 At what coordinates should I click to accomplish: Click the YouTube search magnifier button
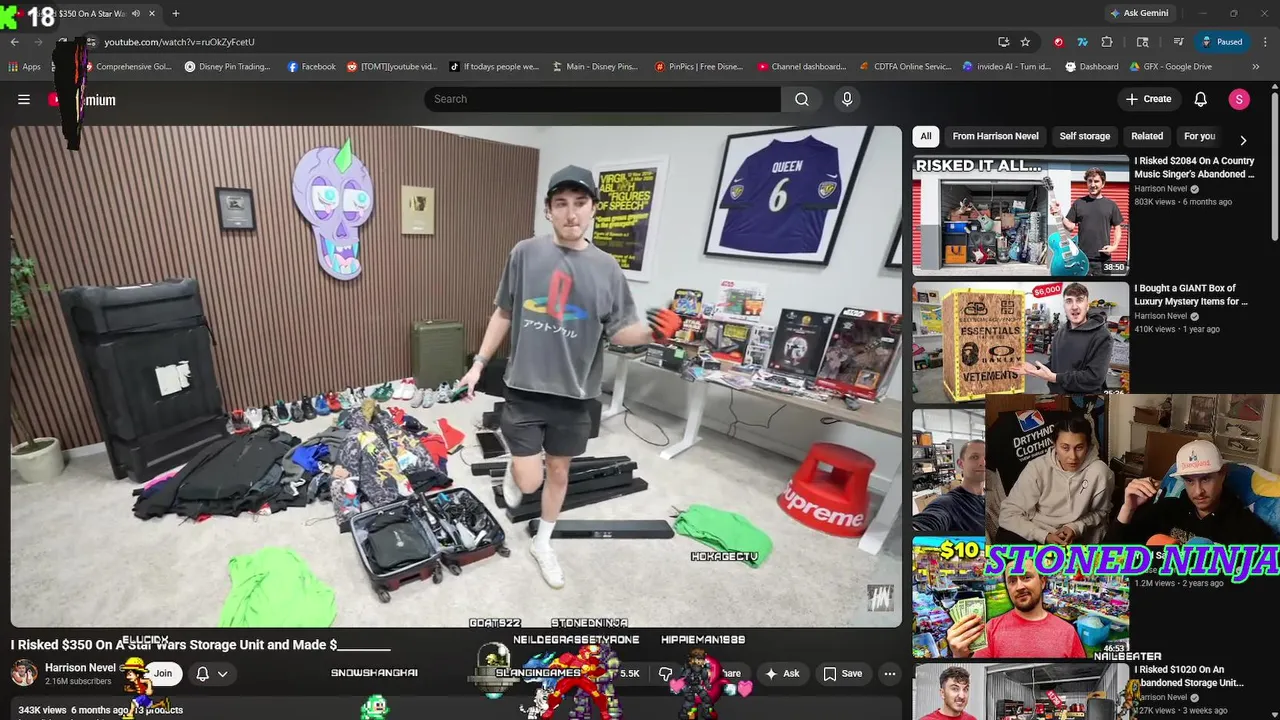coord(802,99)
